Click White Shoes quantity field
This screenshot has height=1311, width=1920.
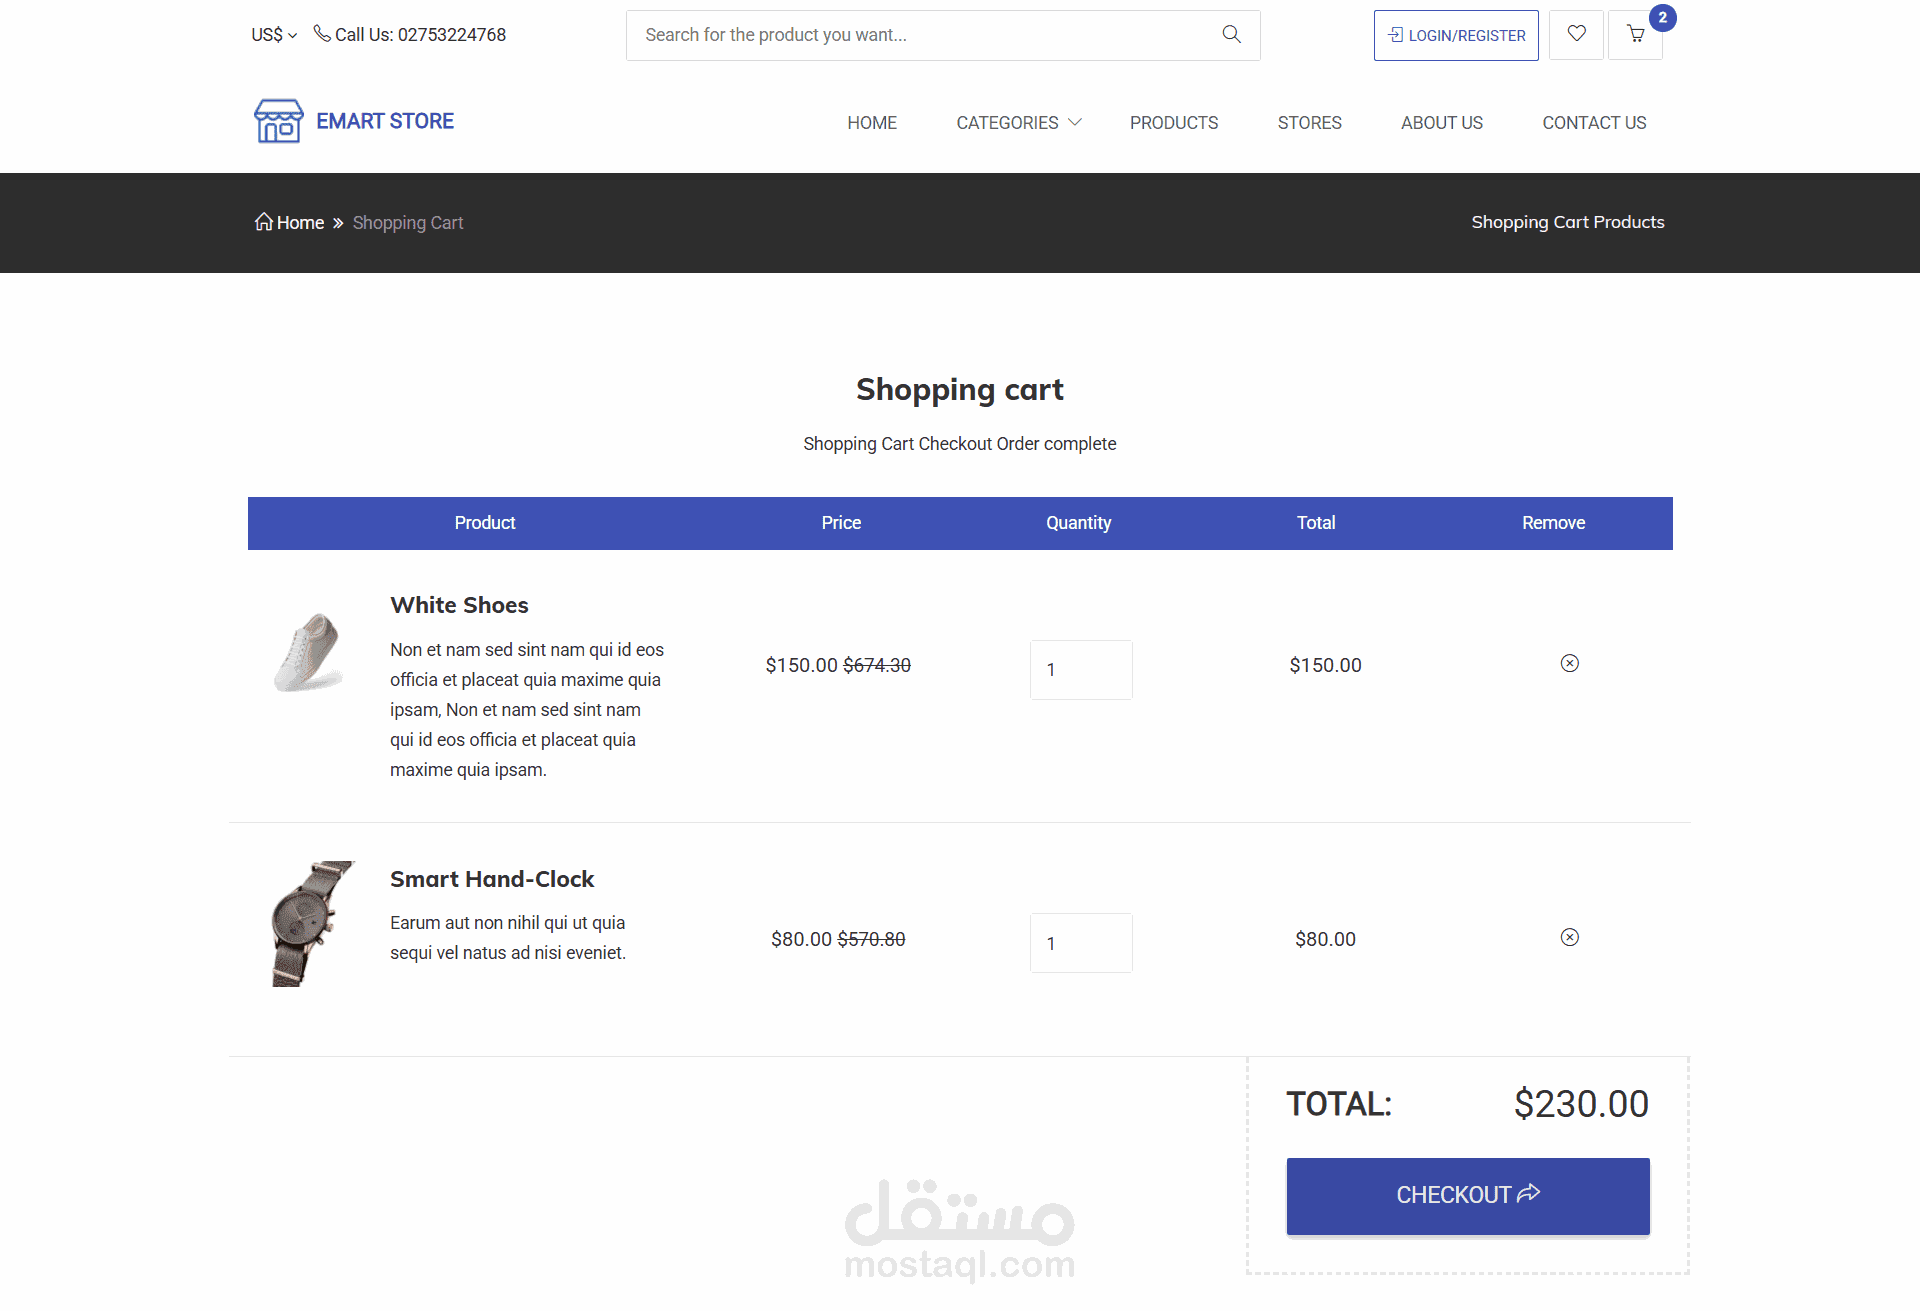point(1080,670)
